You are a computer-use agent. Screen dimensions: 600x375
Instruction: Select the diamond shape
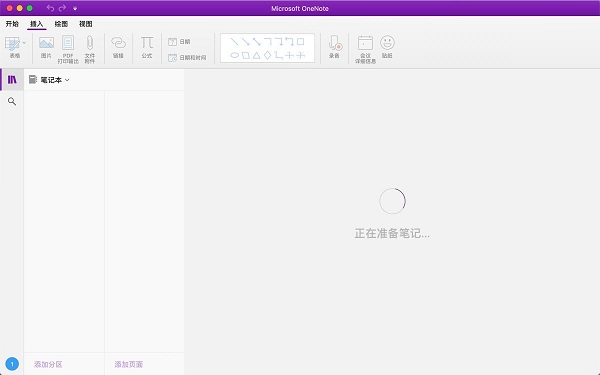tap(267, 55)
